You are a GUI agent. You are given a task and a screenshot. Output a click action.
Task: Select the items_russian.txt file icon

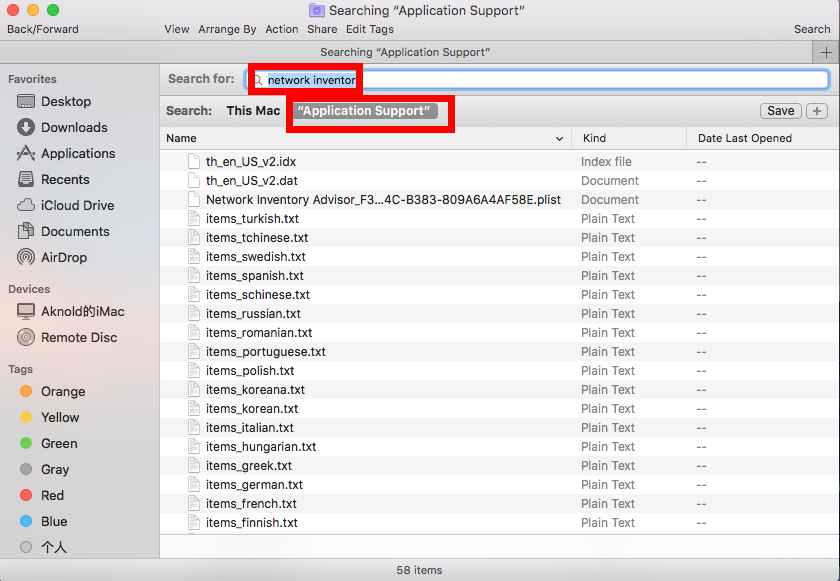(x=193, y=313)
